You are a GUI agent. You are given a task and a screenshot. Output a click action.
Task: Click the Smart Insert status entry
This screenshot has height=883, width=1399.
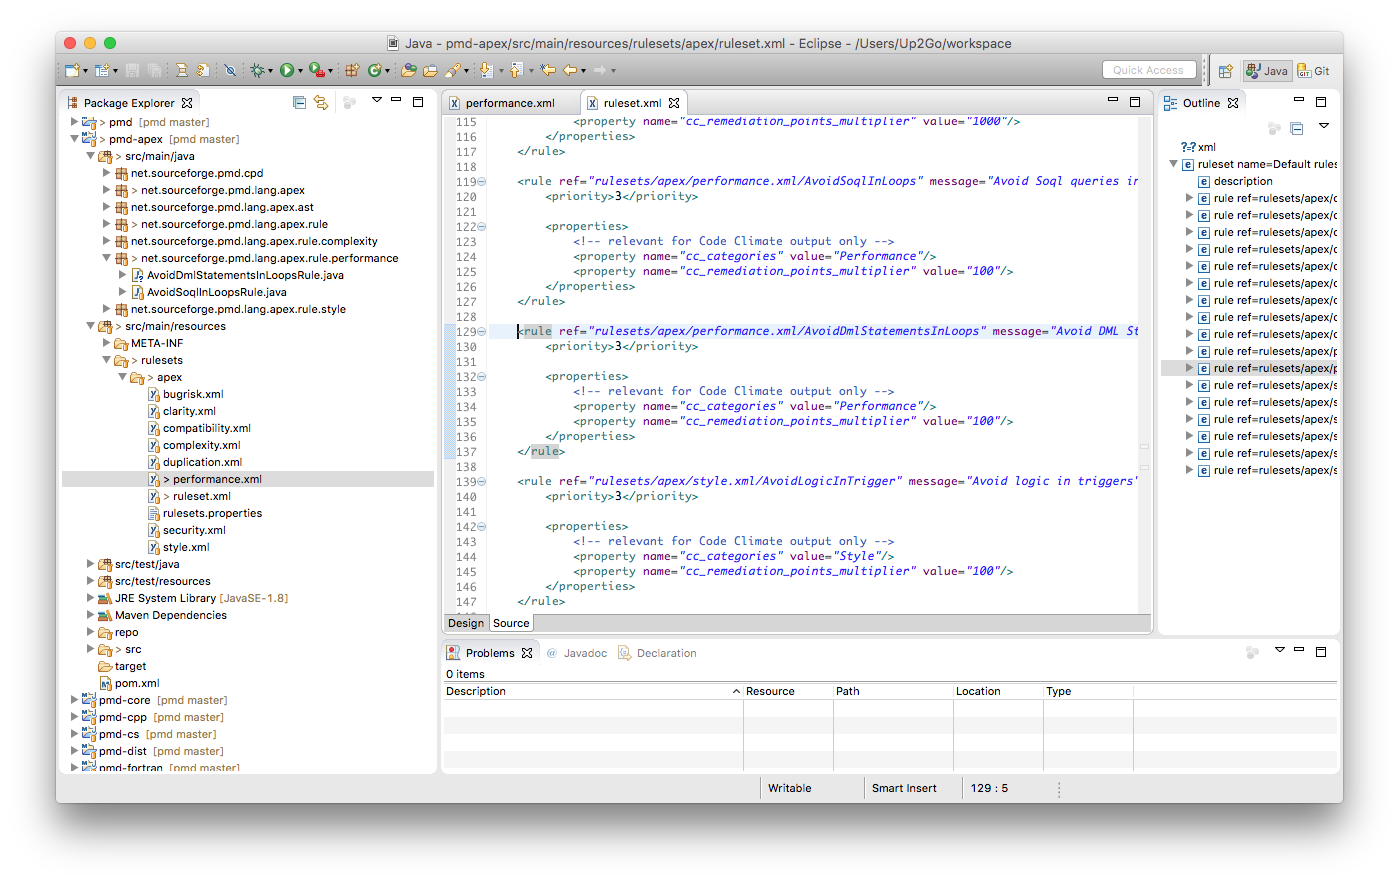(904, 788)
